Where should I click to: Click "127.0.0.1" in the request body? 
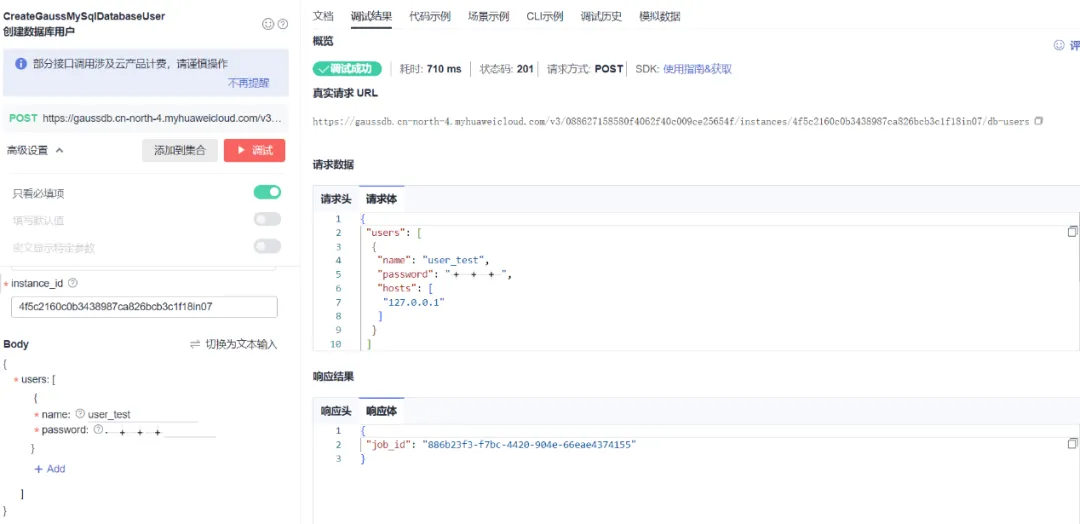point(414,302)
